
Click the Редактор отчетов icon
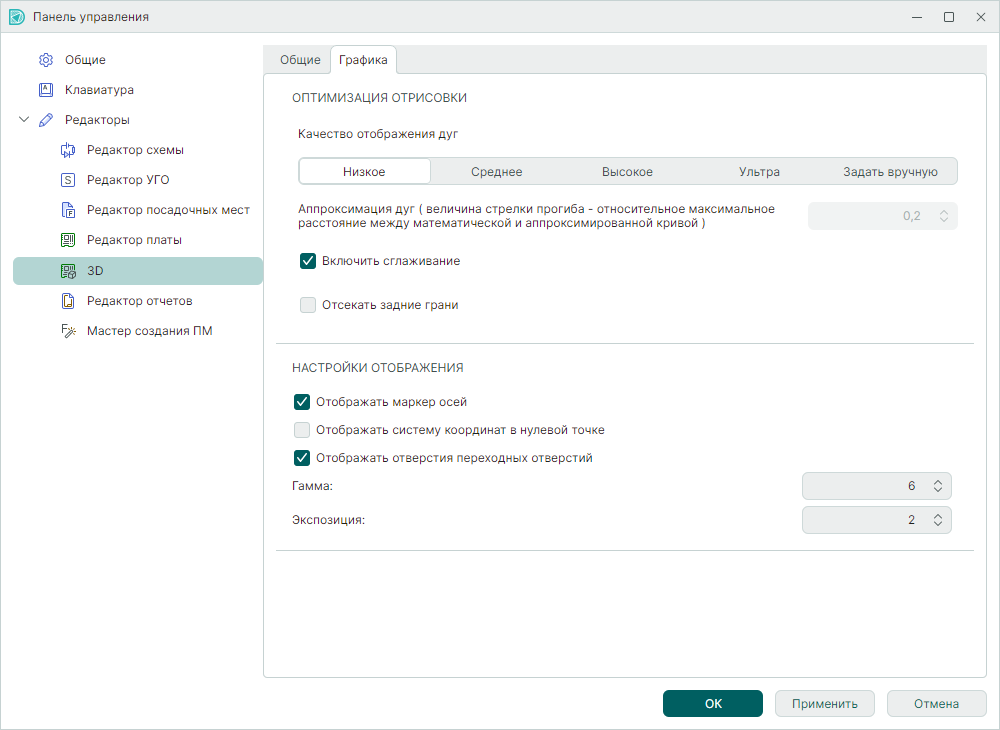pos(68,301)
